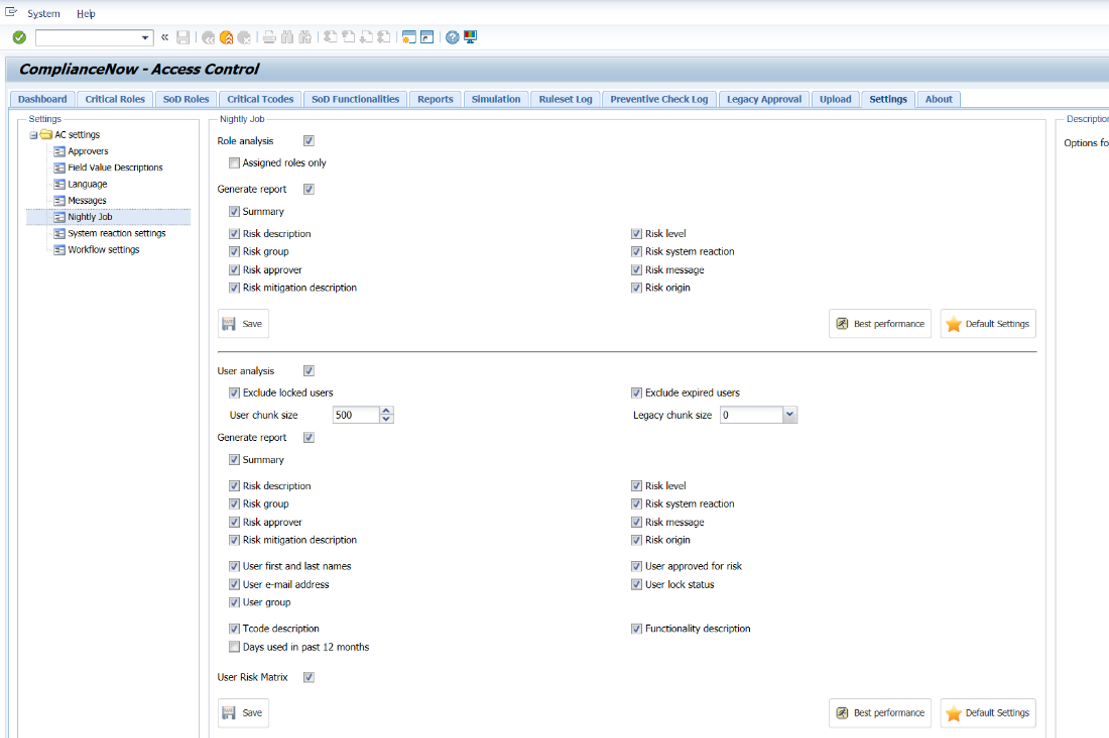
Task: Open the Legacy chunk size dropdown
Action: coord(790,415)
